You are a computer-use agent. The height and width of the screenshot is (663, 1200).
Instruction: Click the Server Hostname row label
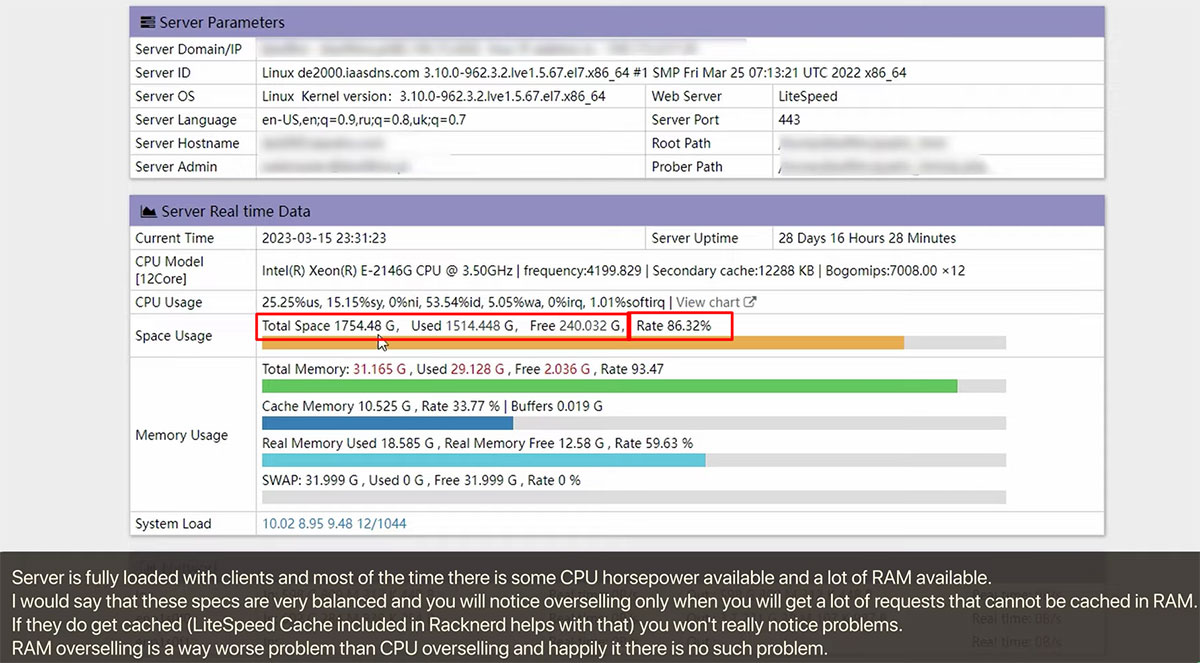click(x=187, y=143)
